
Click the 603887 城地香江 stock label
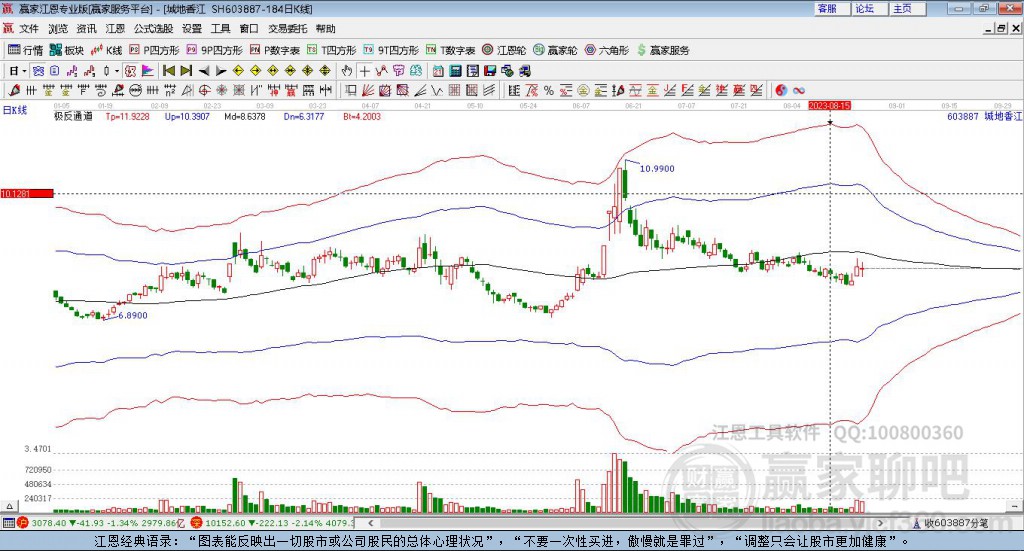[x=984, y=116]
